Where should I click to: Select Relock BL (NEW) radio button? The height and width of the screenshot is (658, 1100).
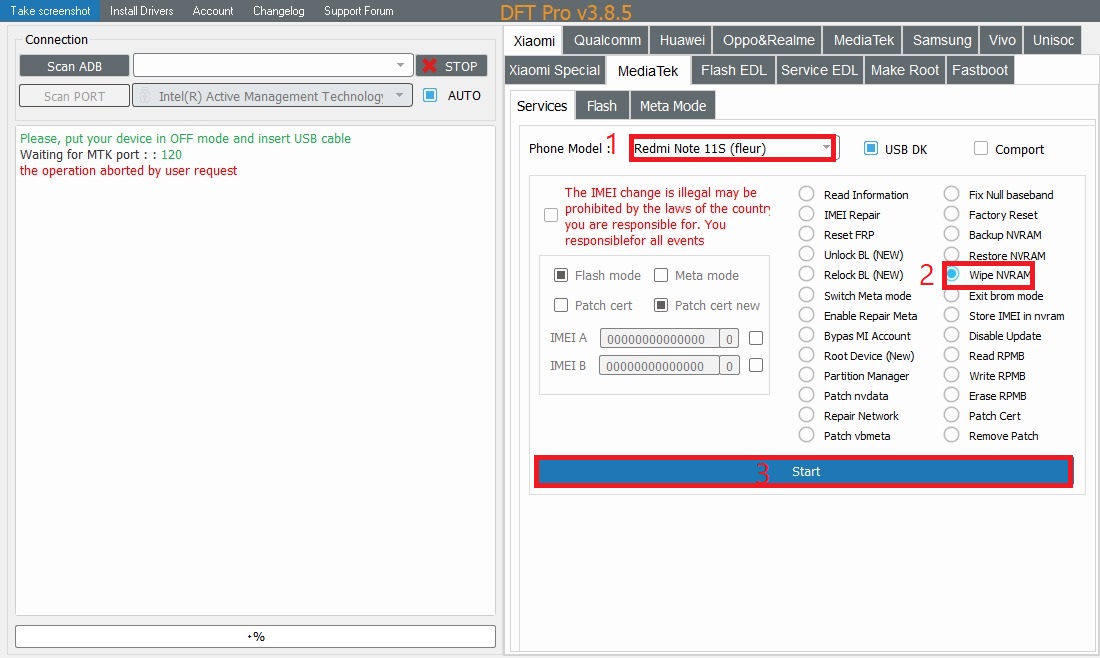[x=807, y=274]
